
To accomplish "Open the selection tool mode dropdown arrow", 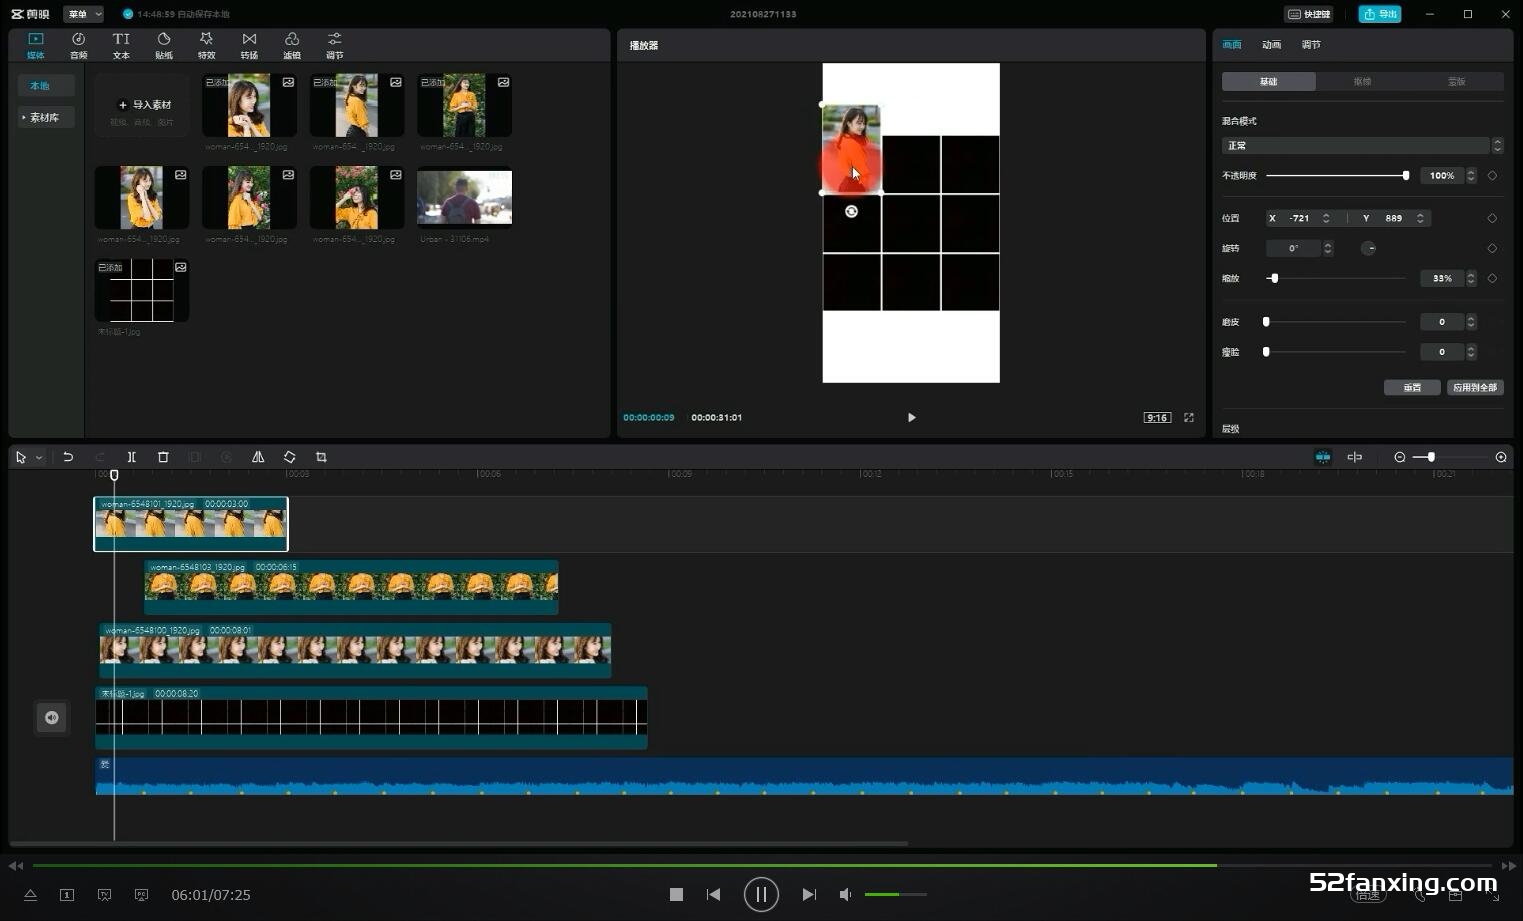I will click(39, 457).
